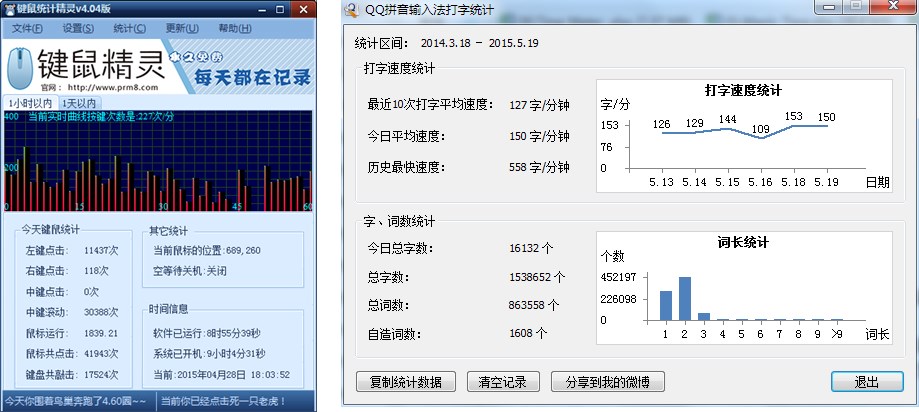919x412 pixels.
Task: Click the 每天都在记录 banner
Action: pos(252,77)
